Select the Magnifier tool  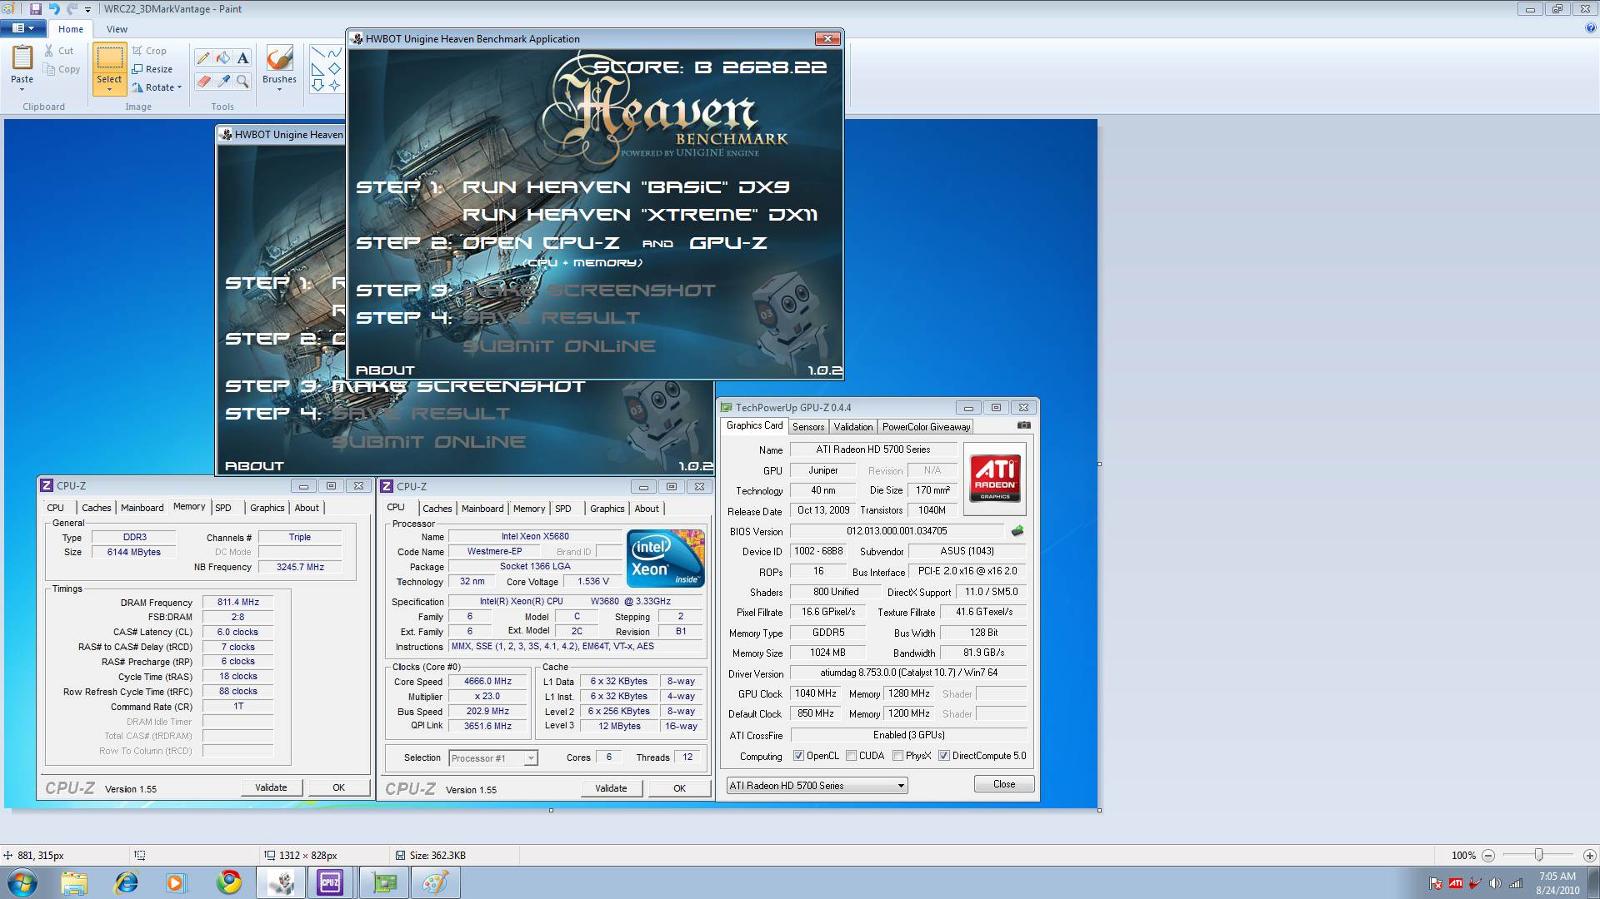242,81
